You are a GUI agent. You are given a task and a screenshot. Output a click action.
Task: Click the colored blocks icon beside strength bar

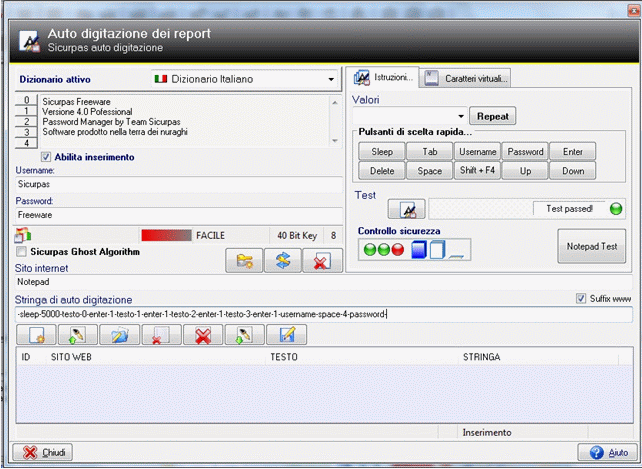coord(23,236)
